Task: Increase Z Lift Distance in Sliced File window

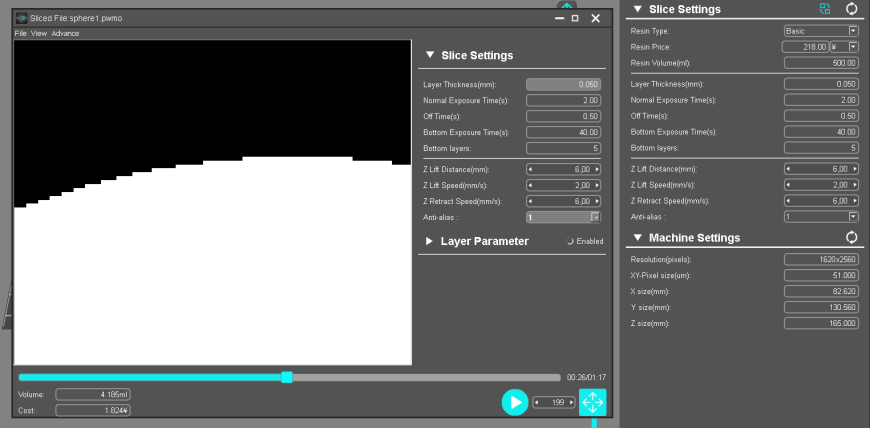Action: pos(597,169)
